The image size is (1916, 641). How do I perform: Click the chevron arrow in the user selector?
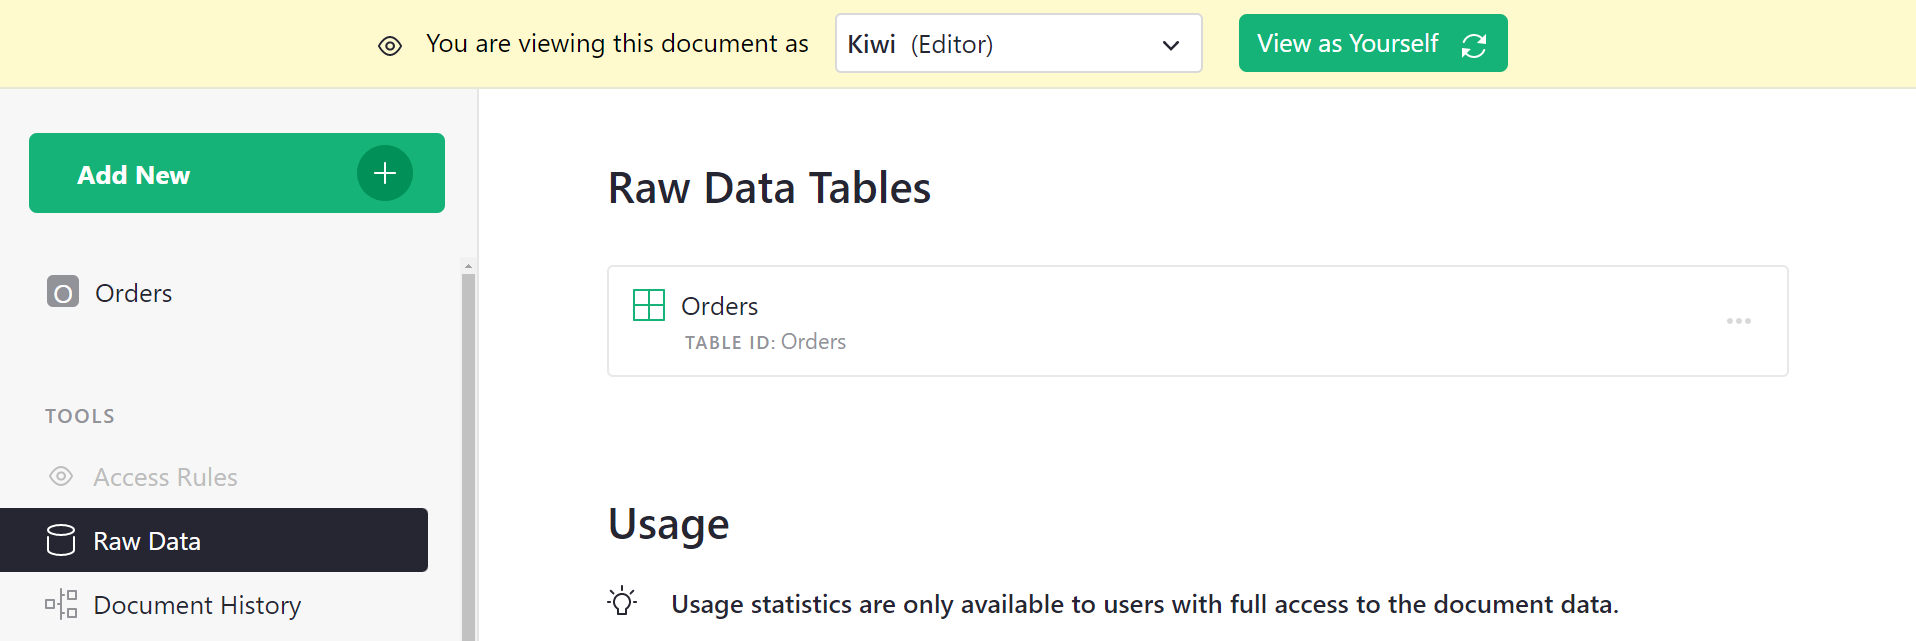pos(1170,45)
